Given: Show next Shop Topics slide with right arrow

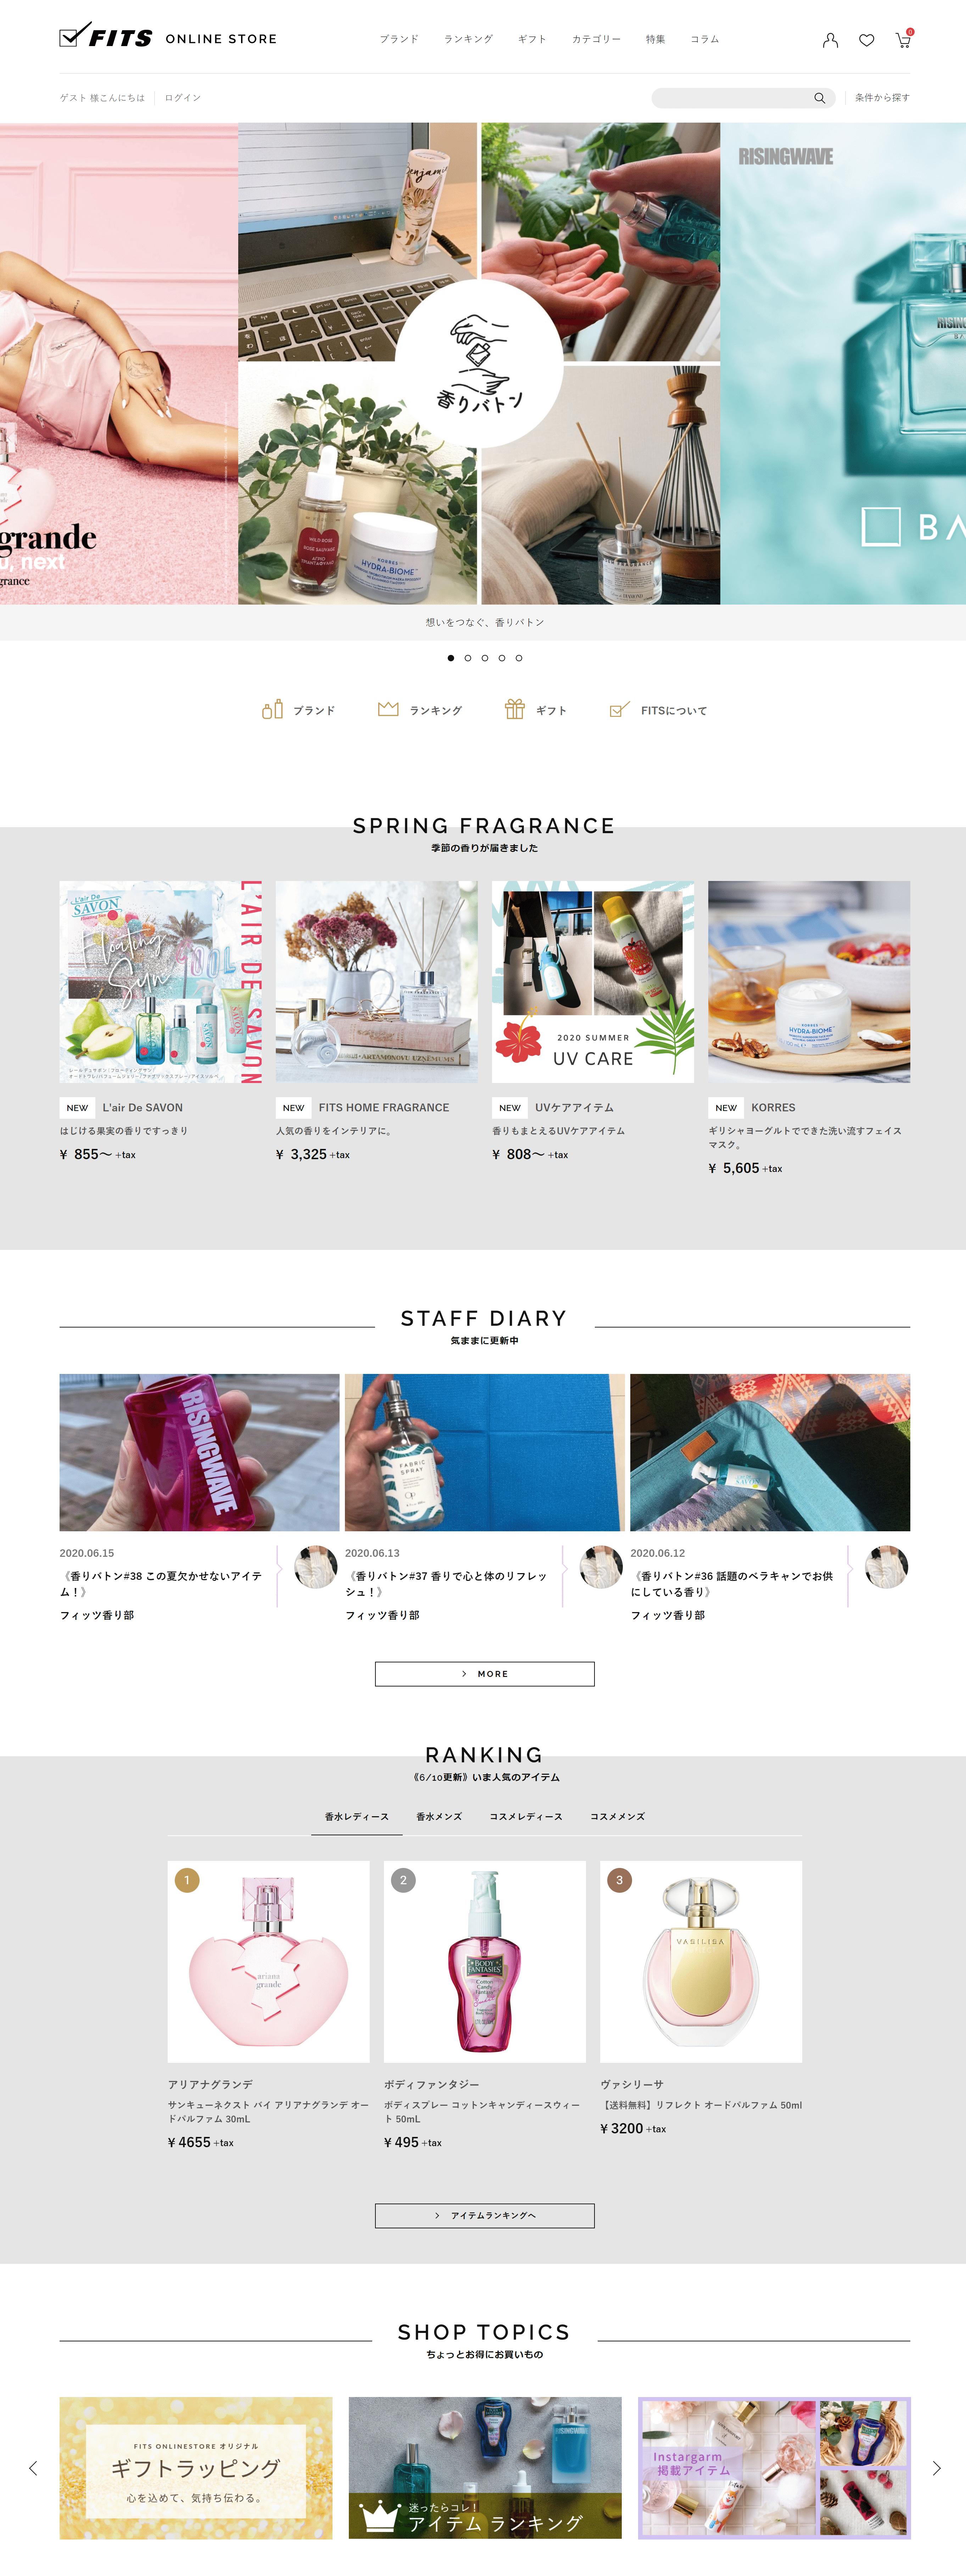Looking at the screenshot, I should click(936, 2468).
